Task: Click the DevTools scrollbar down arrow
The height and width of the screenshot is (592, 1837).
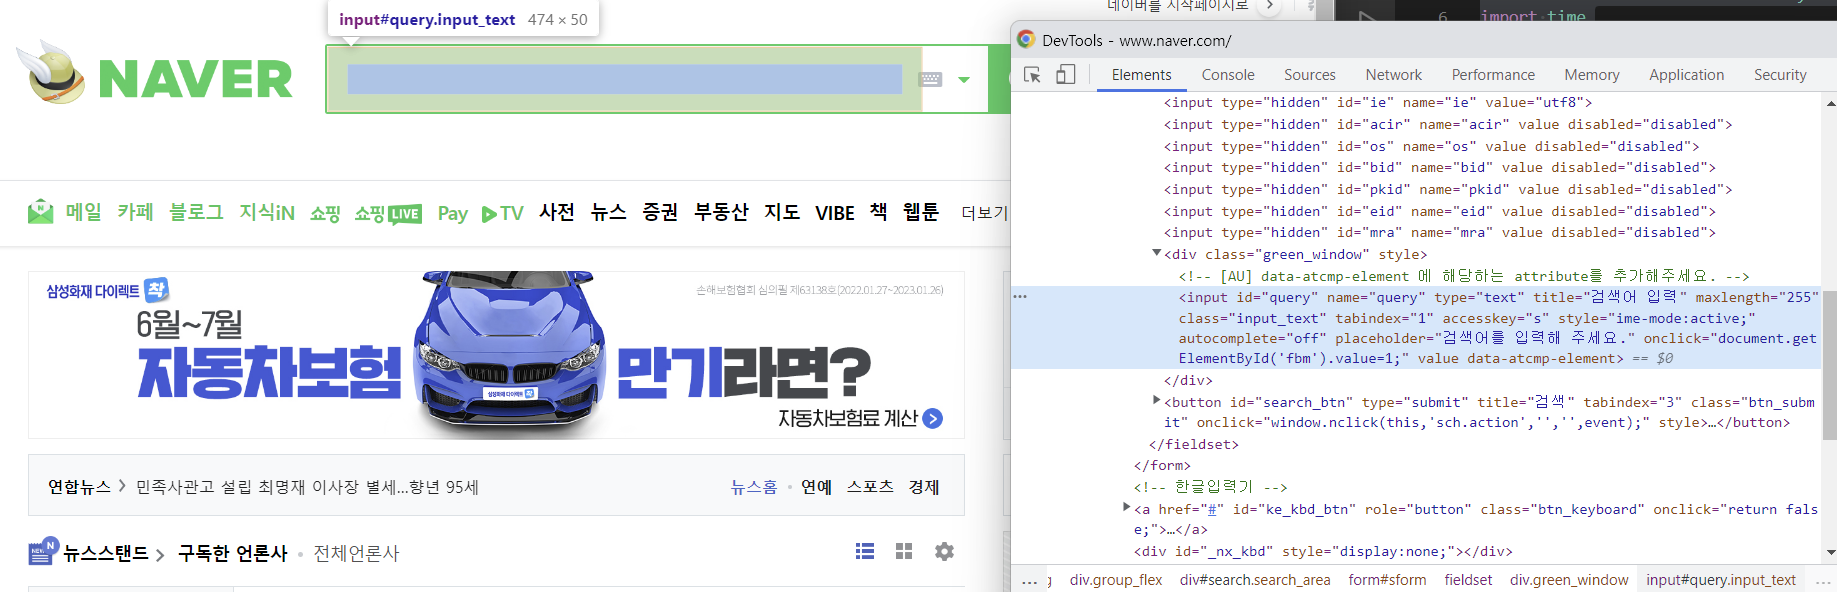Action: (x=1830, y=552)
